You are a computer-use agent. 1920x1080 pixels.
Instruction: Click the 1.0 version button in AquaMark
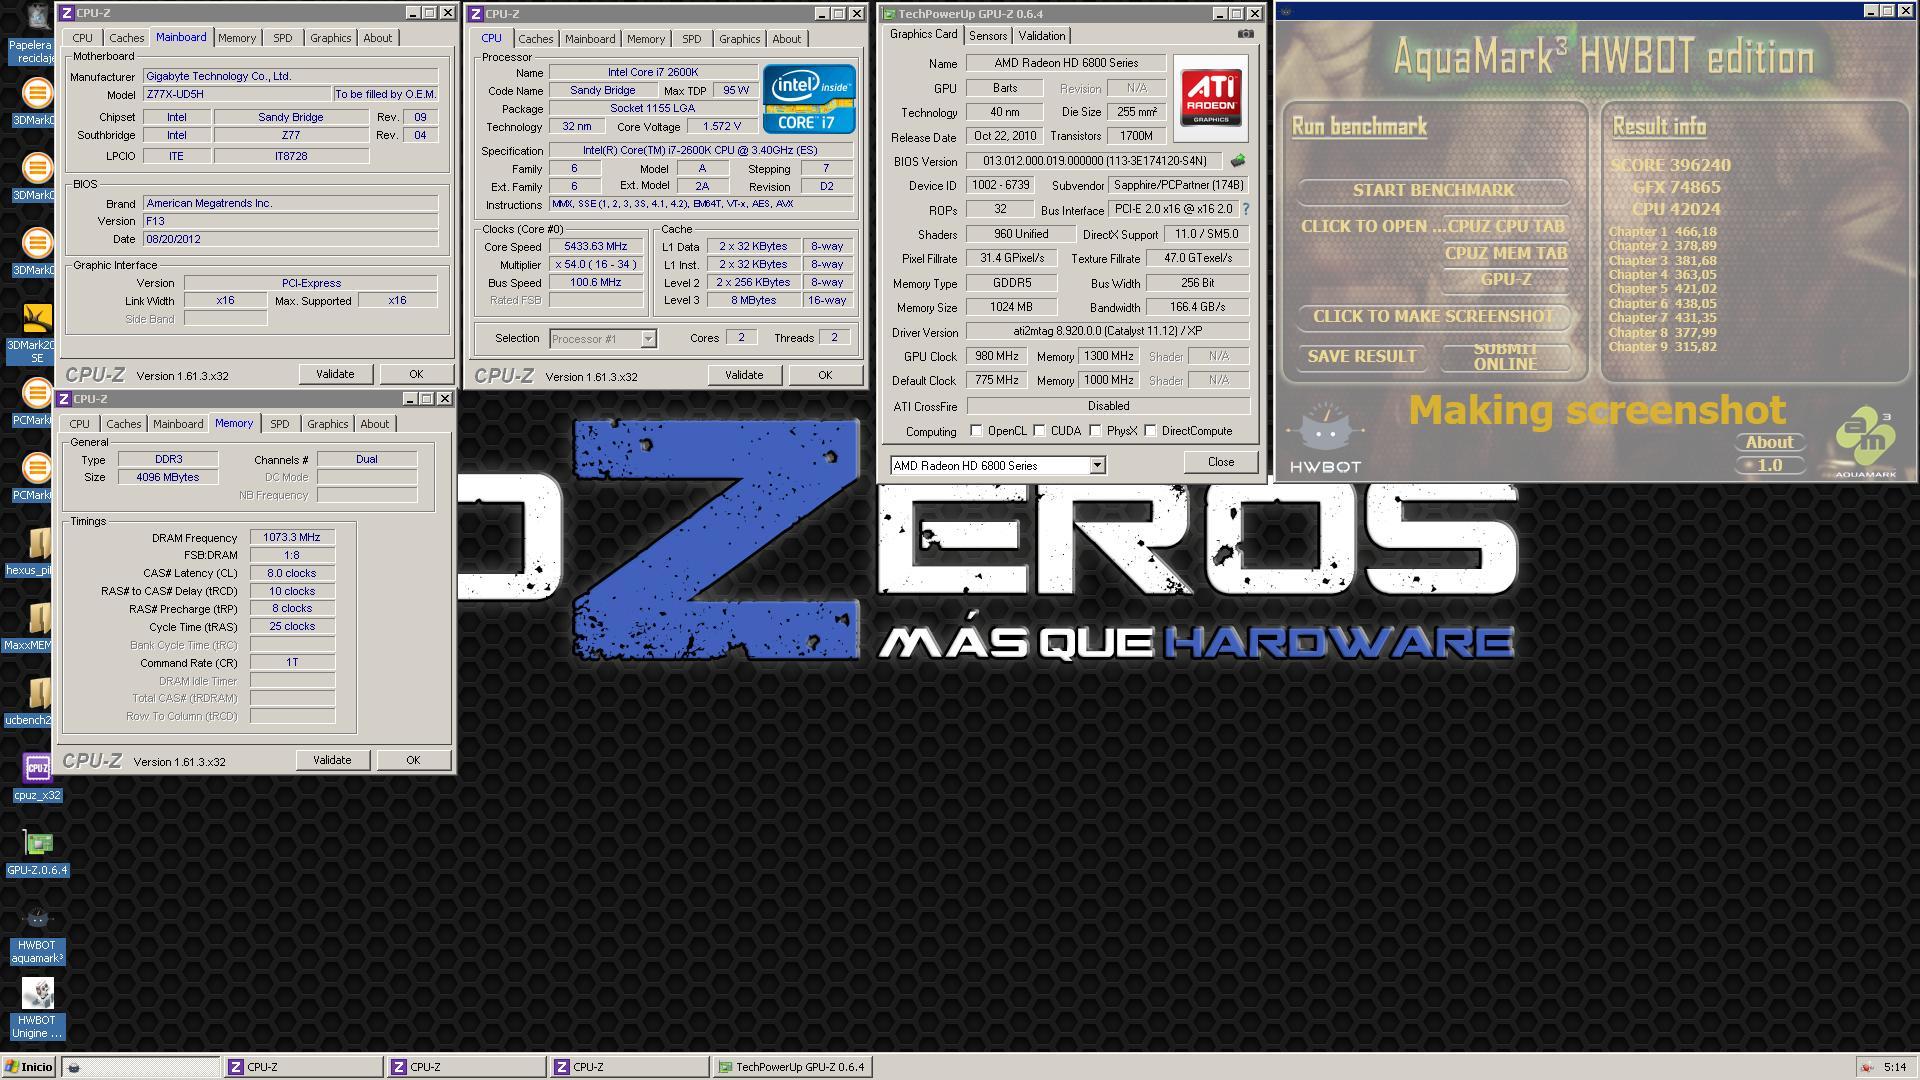(1768, 465)
